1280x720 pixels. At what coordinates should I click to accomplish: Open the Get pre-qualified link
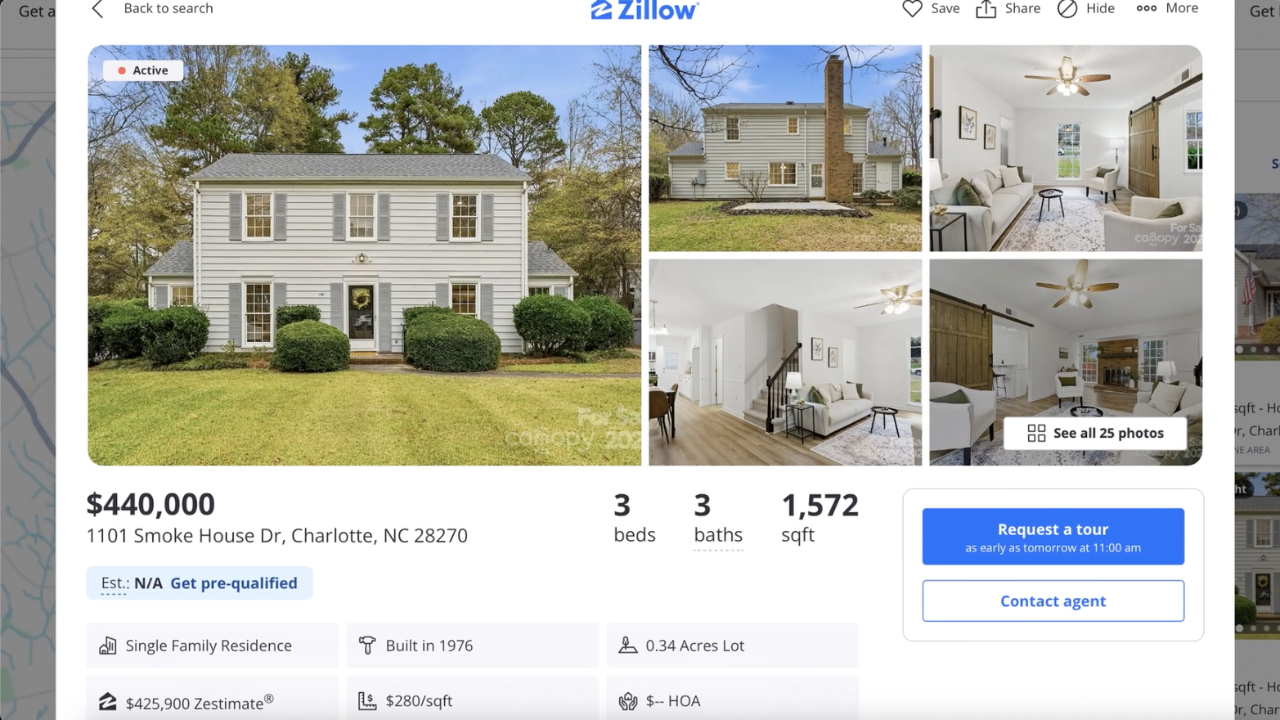pos(233,583)
